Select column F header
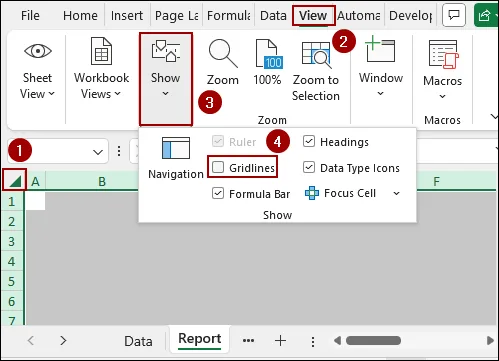The image size is (499, 361). 436,181
